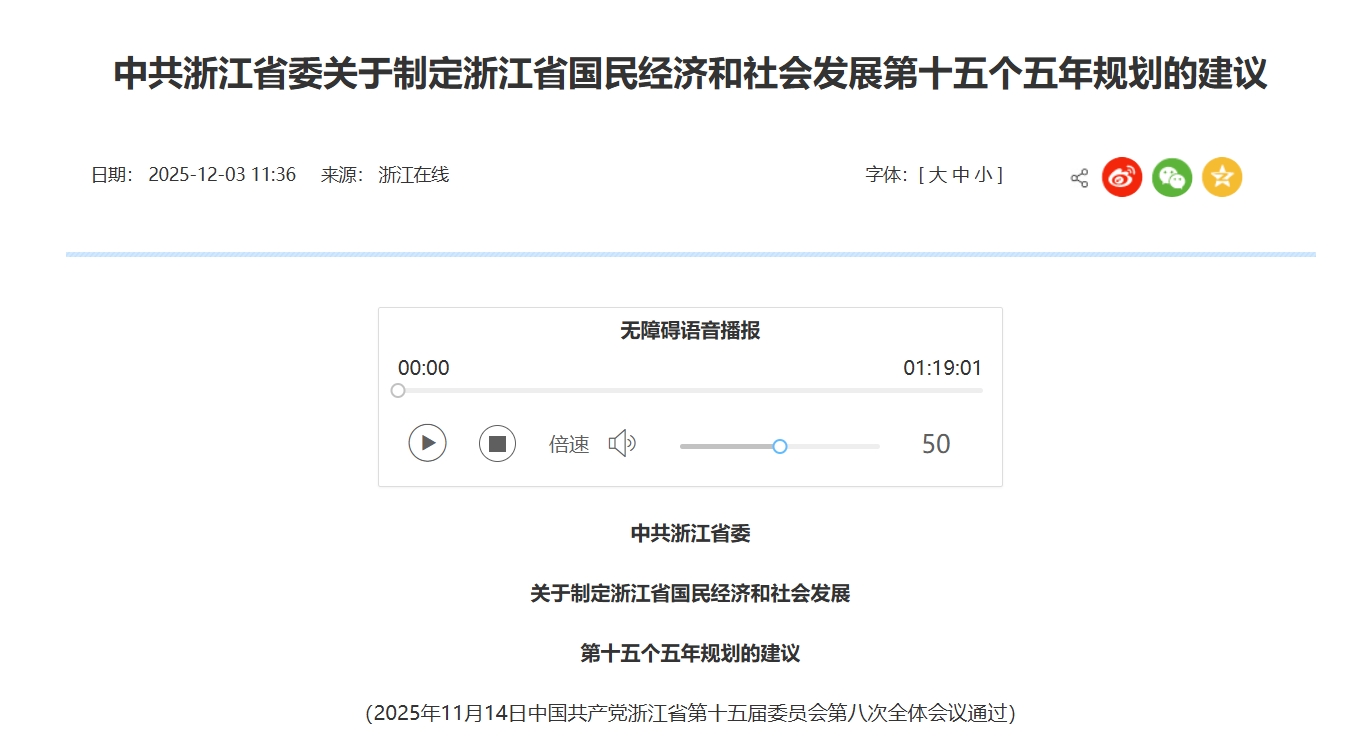Click the total duration 01:19:01 label
Image resolution: width=1349 pixels, height=751 pixels.
(x=942, y=368)
